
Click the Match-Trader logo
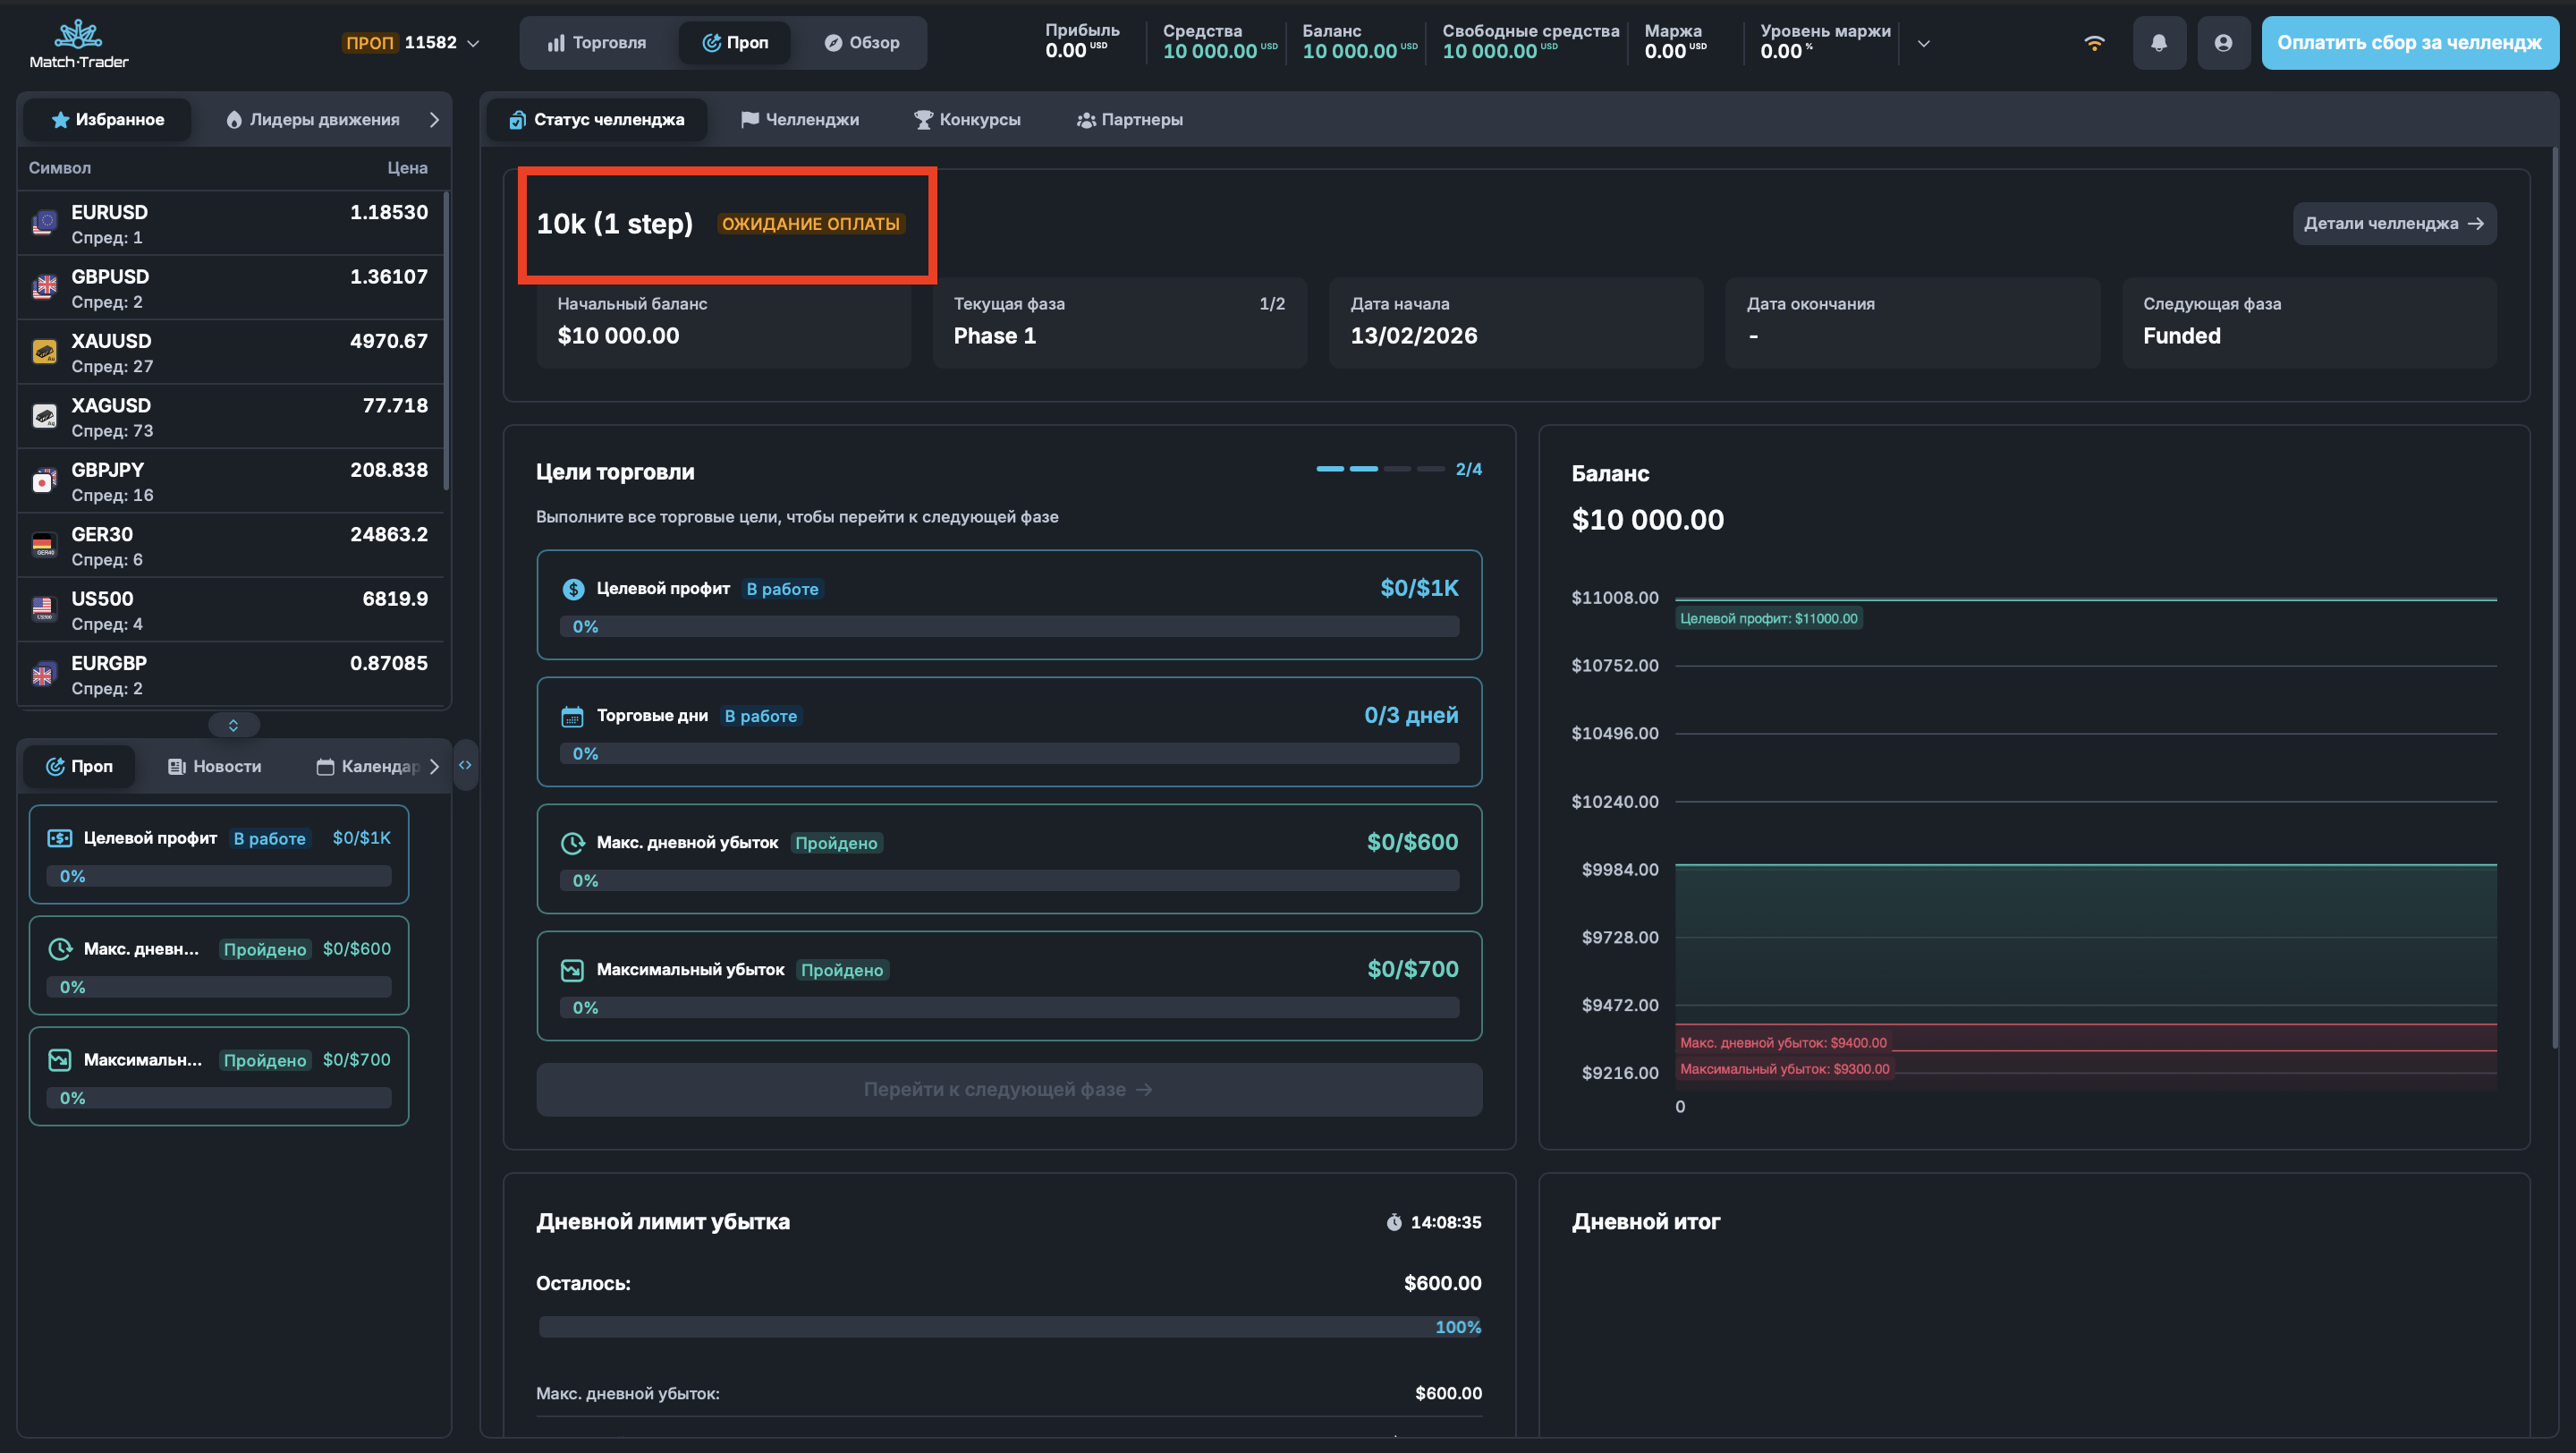(79, 43)
